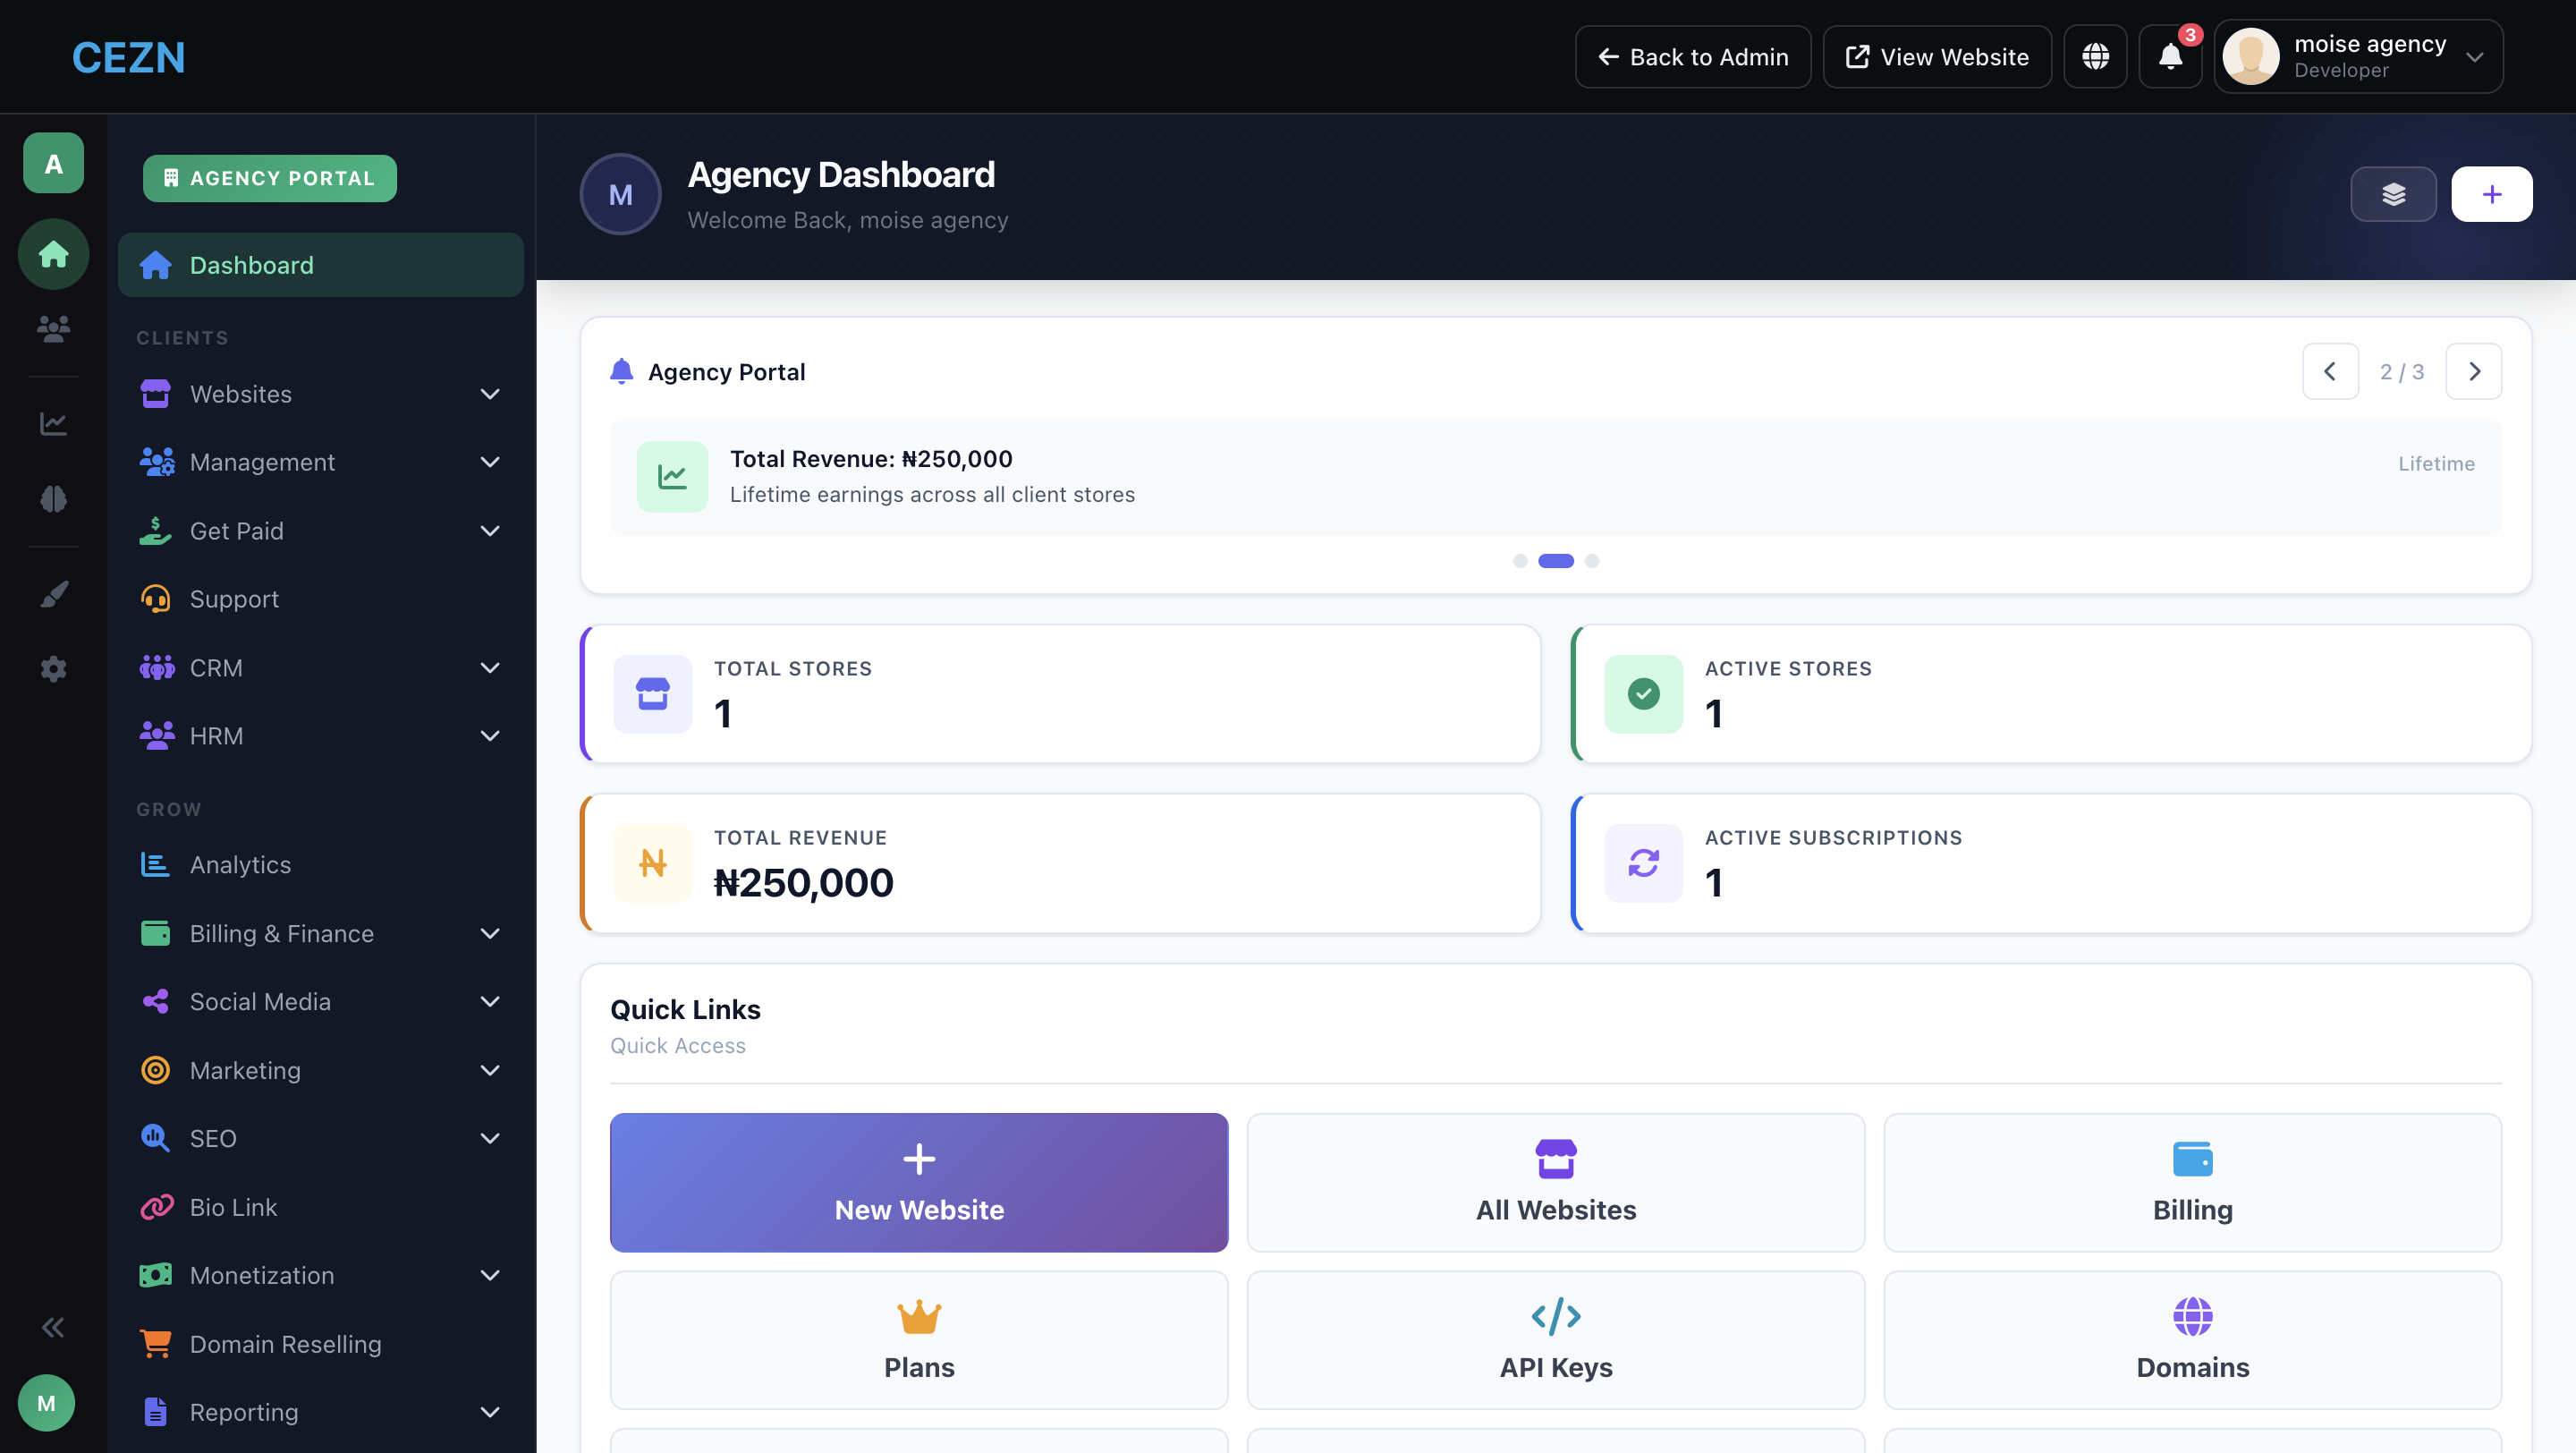Open Analytics in the sidebar
Viewport: 2576px width, 1453px height.
320,864
